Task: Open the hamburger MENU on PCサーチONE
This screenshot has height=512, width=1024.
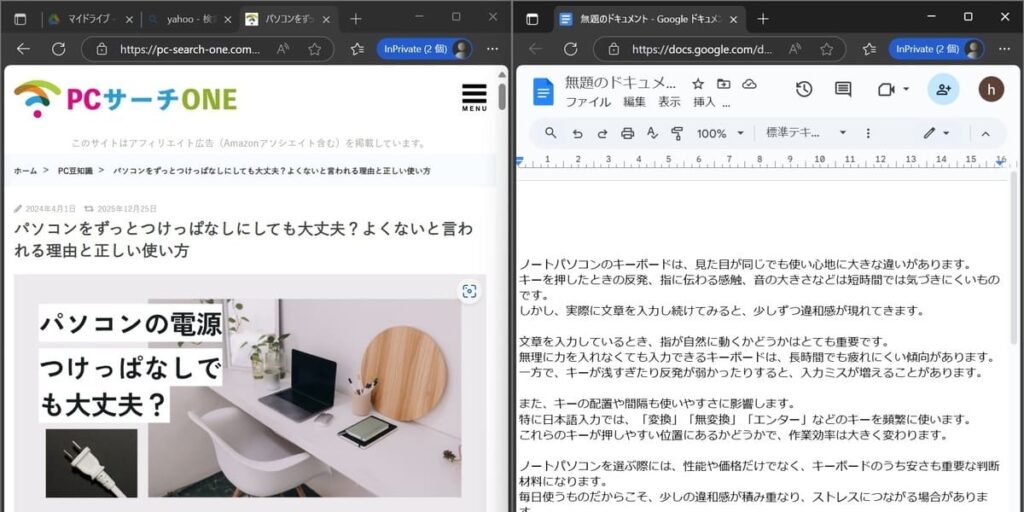Action: tap(474, 97)
